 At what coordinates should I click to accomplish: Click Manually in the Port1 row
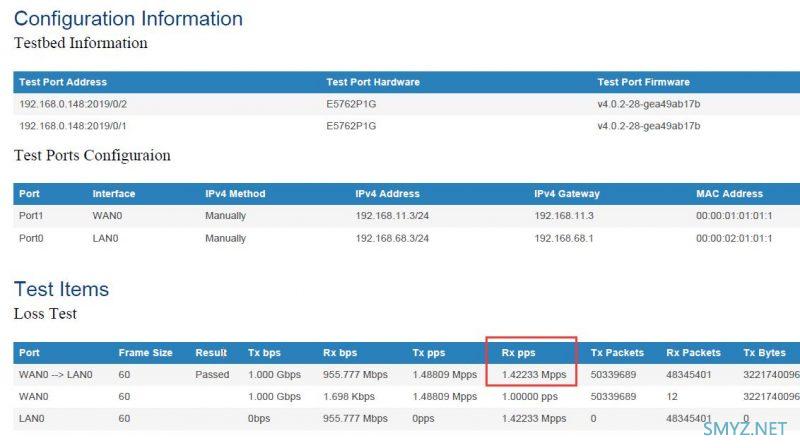[226, 216]
